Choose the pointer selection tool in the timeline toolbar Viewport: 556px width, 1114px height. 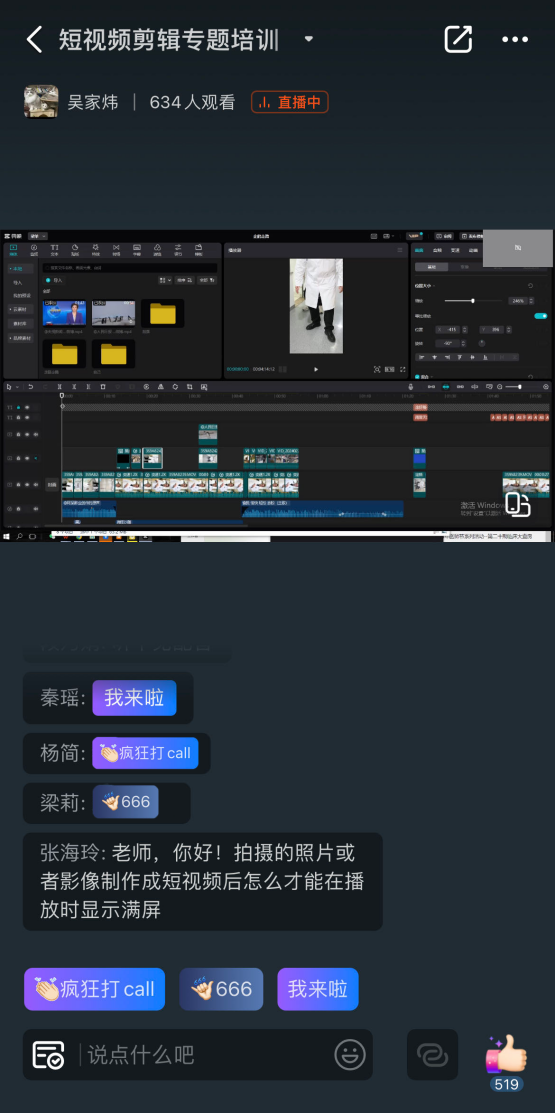coord(9,386)
